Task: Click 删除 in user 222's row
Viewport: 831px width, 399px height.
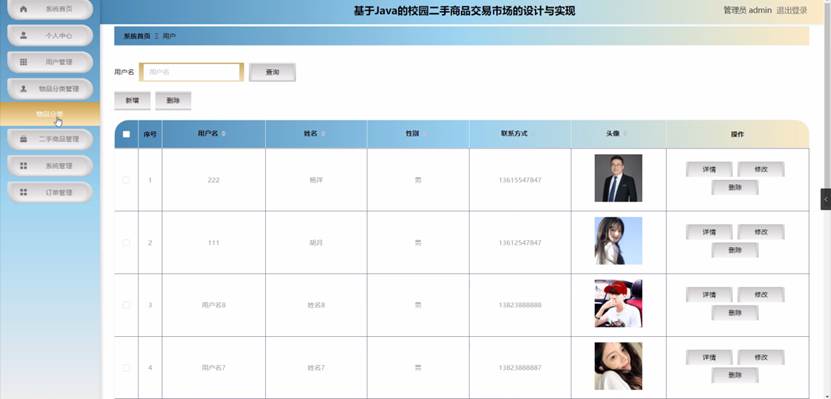Action: pos(735,188)
